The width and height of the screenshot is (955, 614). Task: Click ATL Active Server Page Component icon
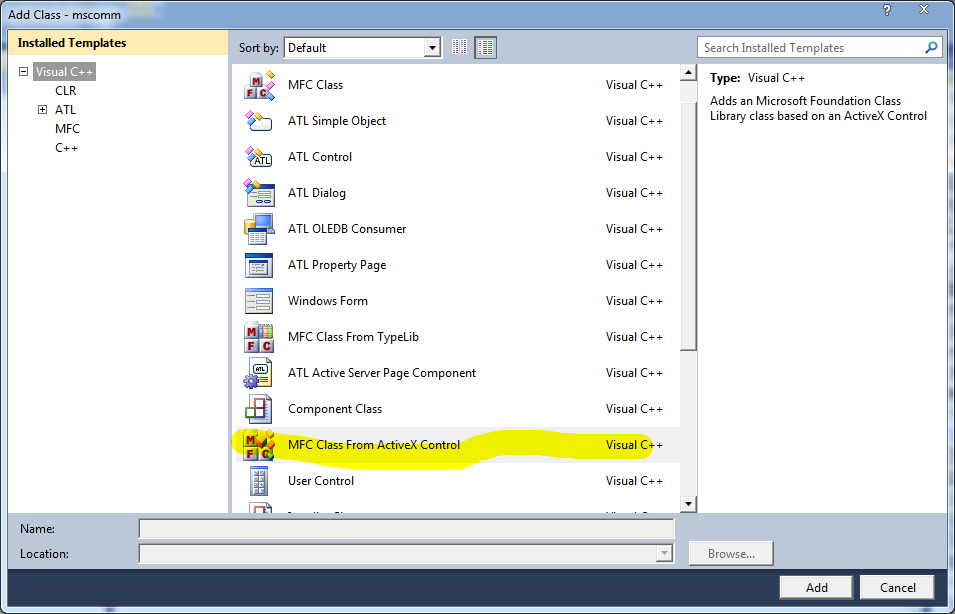tap(258, 373)
